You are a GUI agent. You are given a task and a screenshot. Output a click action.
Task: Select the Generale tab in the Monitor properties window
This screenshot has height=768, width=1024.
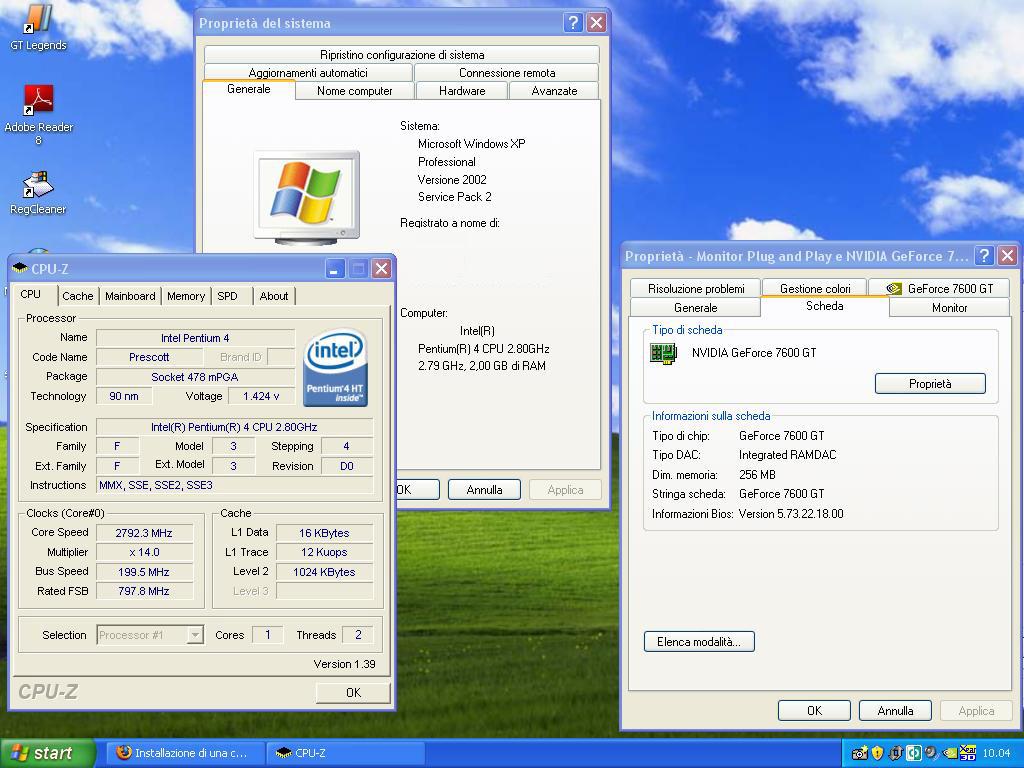coord(696,308)
